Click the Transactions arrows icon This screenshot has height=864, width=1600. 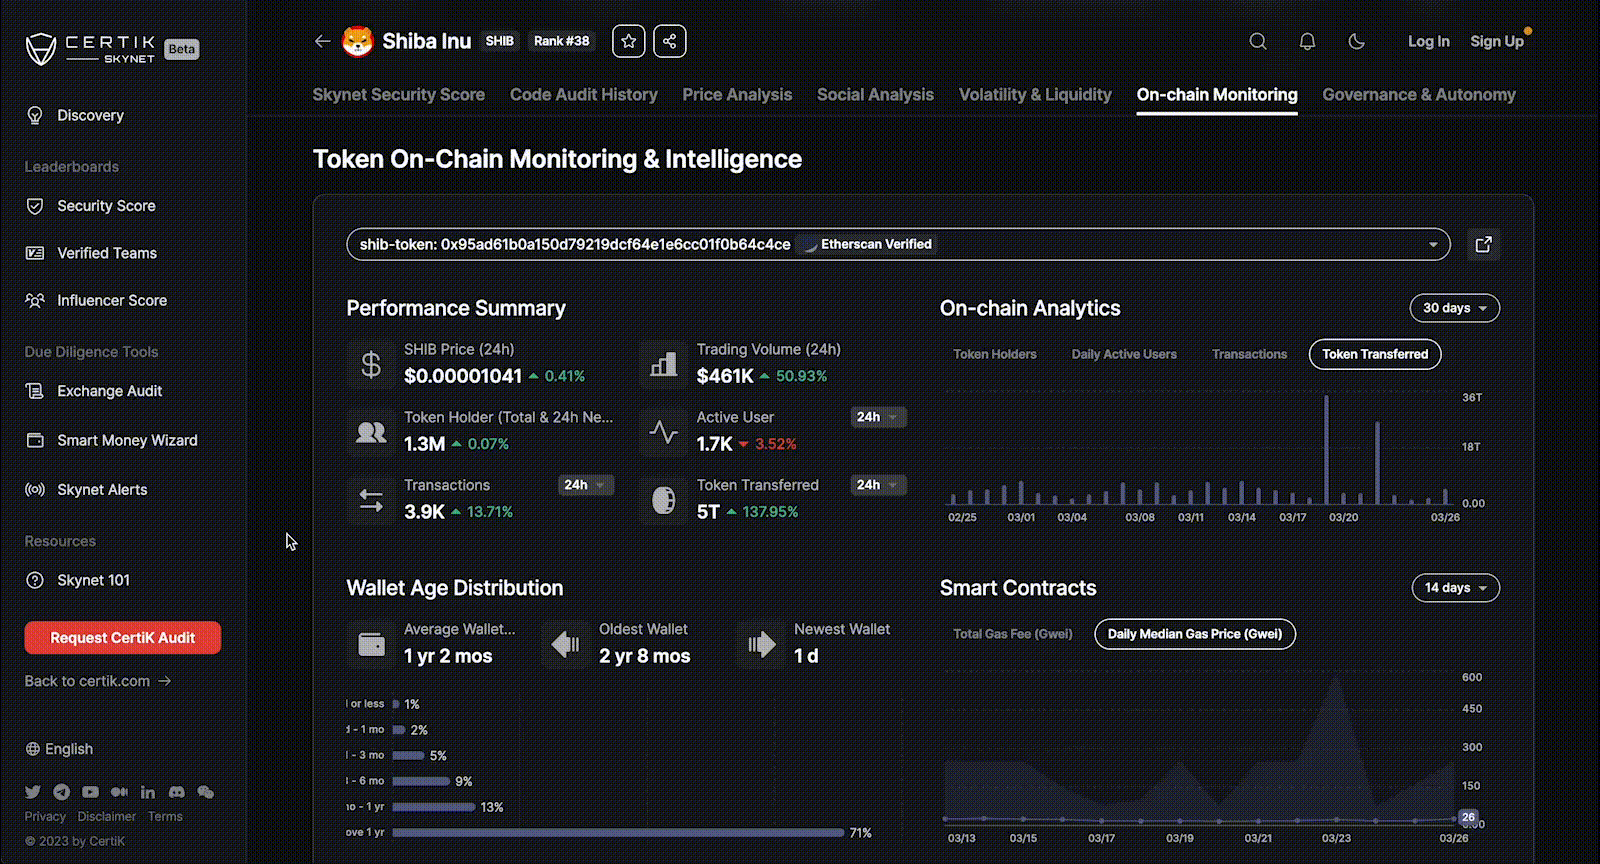point(371,501)
